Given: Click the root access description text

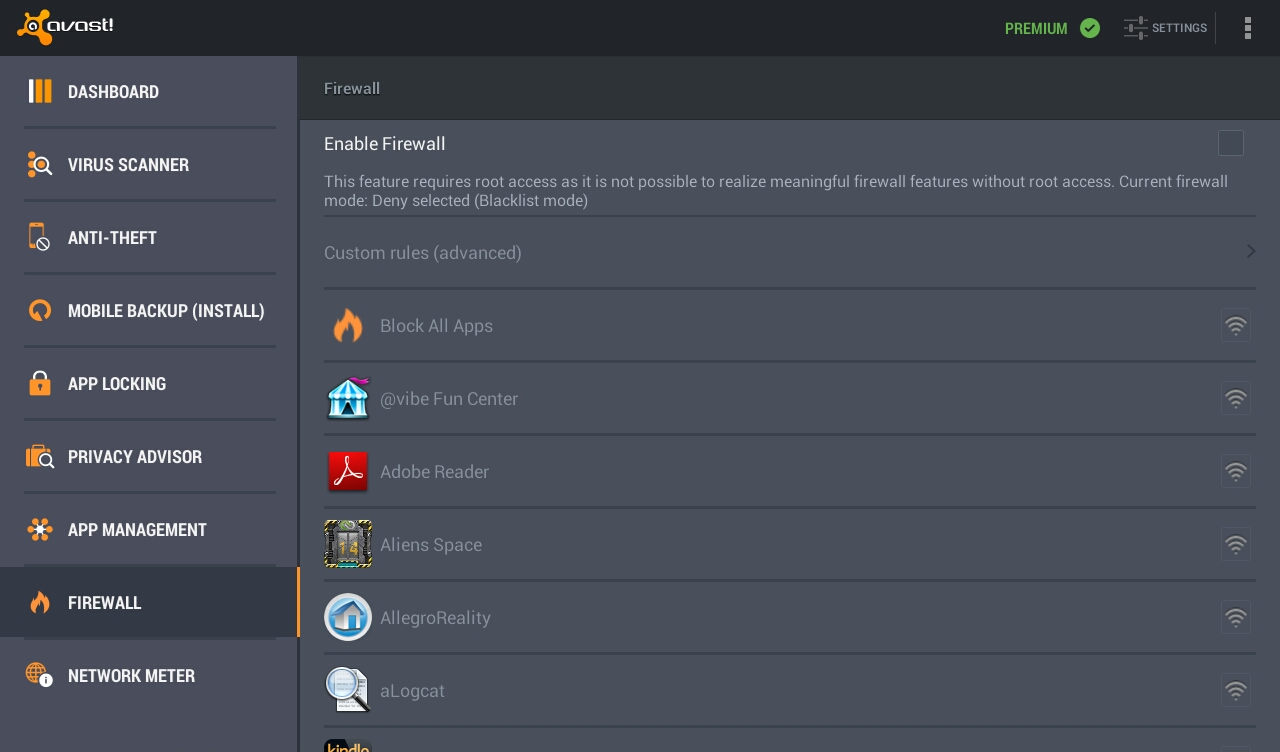Looking at the screenshot, I should [x=776, y=191].
